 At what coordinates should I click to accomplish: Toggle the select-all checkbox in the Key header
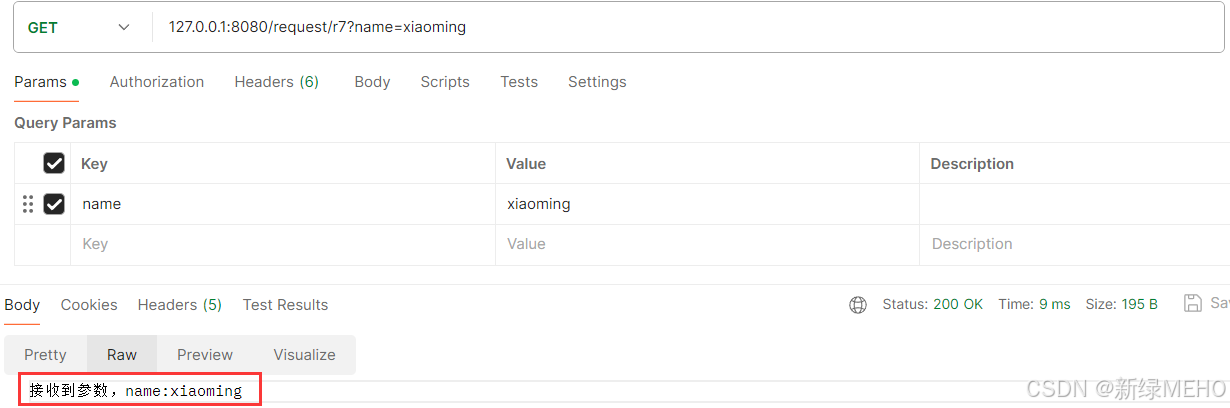[54, 163]
